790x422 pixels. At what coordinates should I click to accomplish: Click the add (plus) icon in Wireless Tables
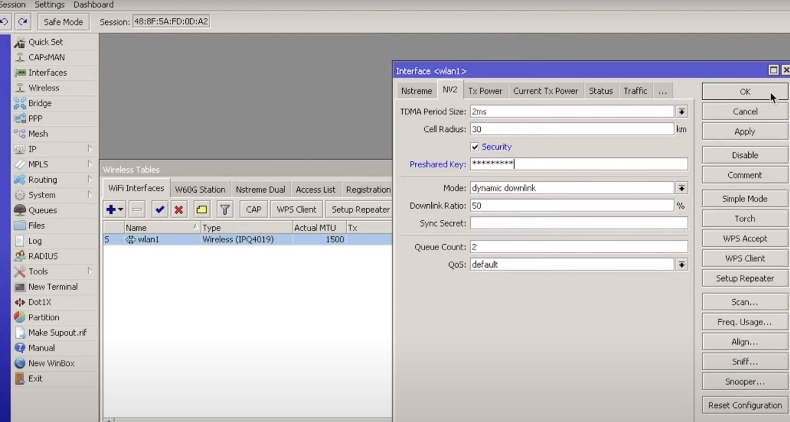pos(112,209)
